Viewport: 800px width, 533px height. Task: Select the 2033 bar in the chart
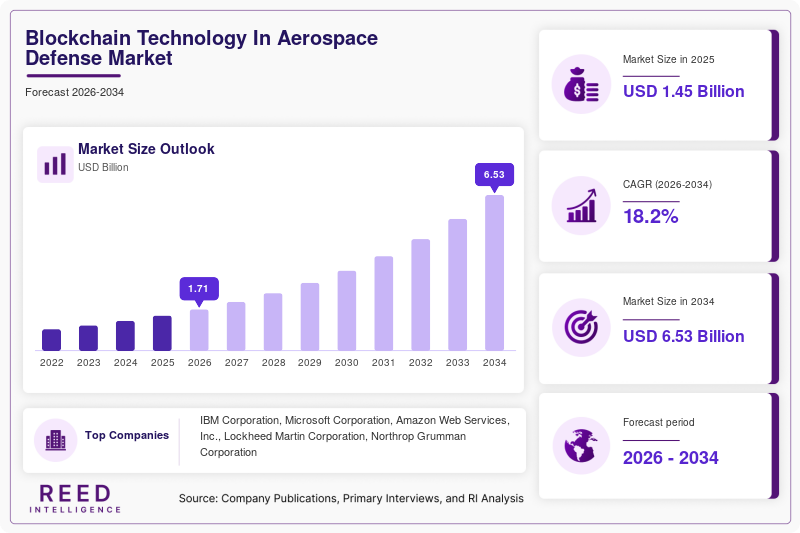[458, 285]
